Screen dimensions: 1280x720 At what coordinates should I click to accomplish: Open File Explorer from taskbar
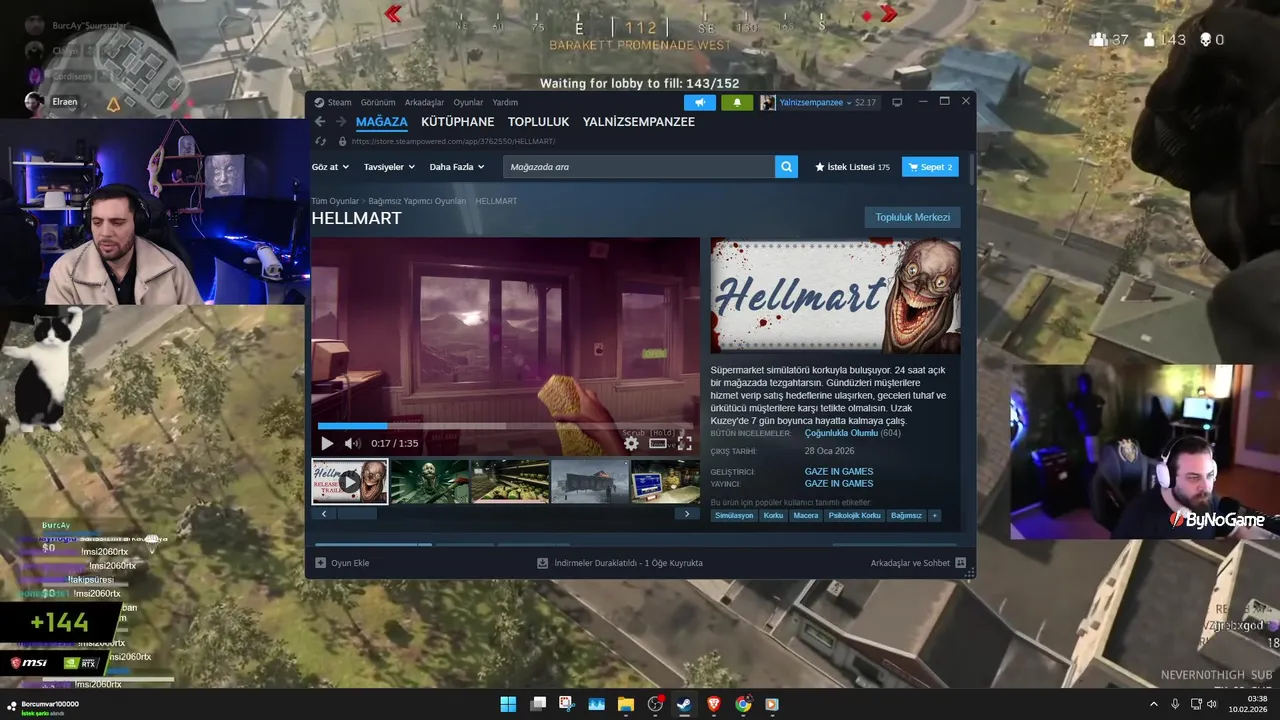[626, 704]
